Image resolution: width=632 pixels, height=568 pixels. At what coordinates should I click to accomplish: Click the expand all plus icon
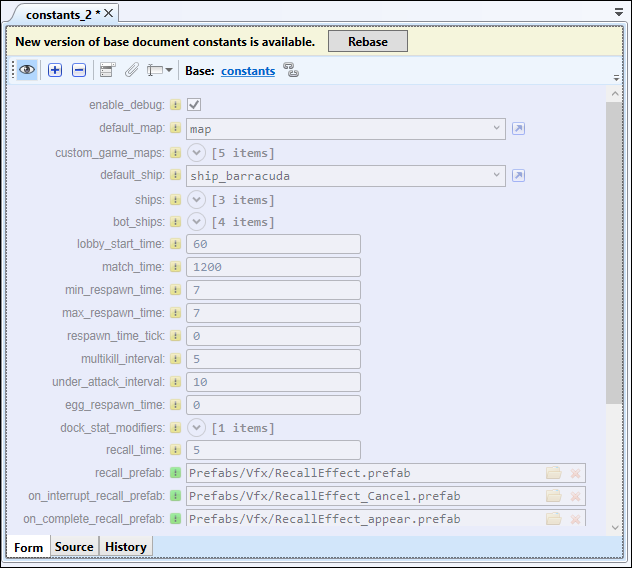[x=55, y=70]
